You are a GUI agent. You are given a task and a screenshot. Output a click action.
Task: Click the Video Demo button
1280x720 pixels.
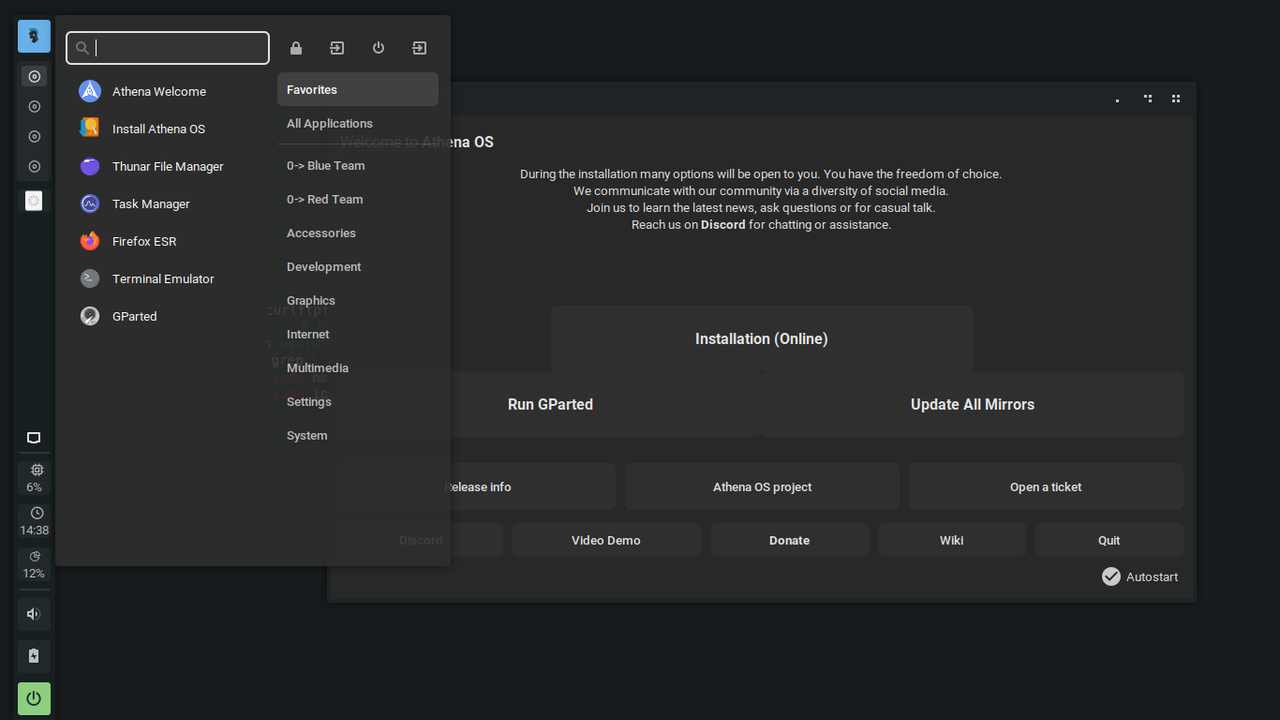tap(606, 540)
